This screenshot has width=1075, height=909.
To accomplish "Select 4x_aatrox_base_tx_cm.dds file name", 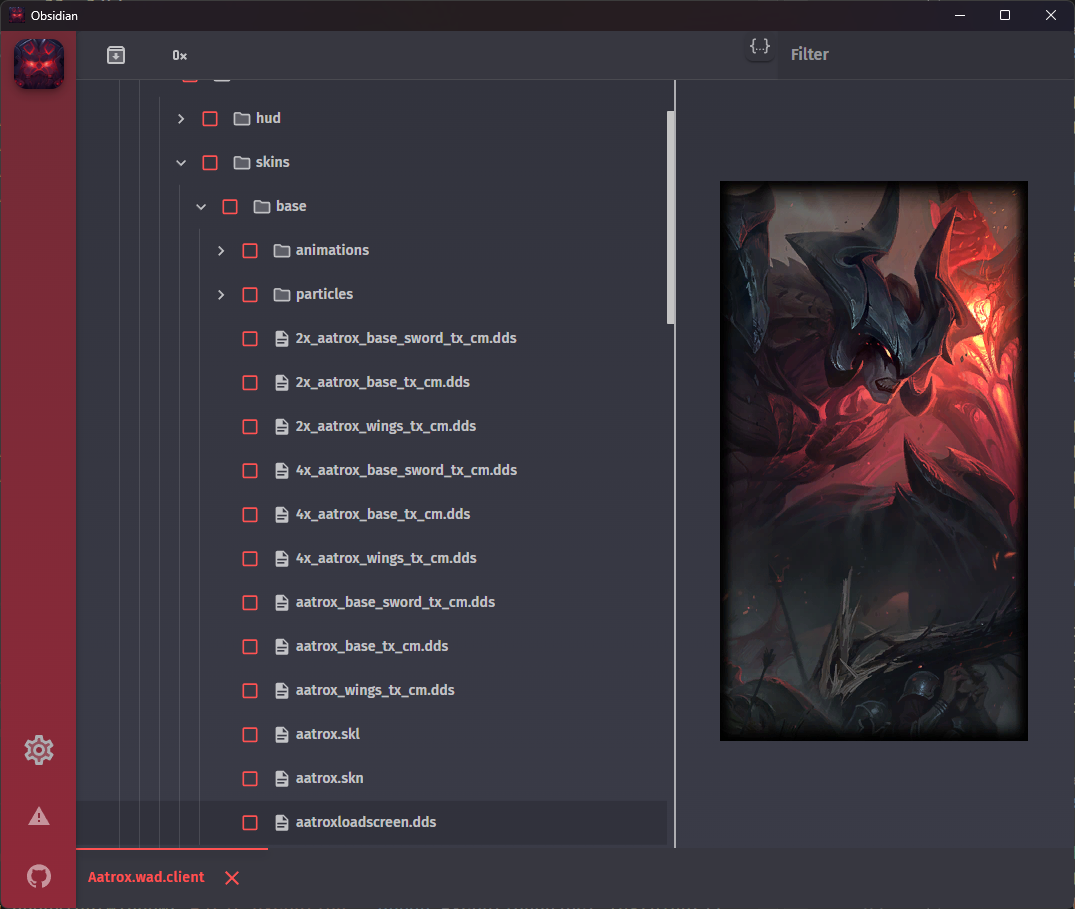I will pos(383,514).
